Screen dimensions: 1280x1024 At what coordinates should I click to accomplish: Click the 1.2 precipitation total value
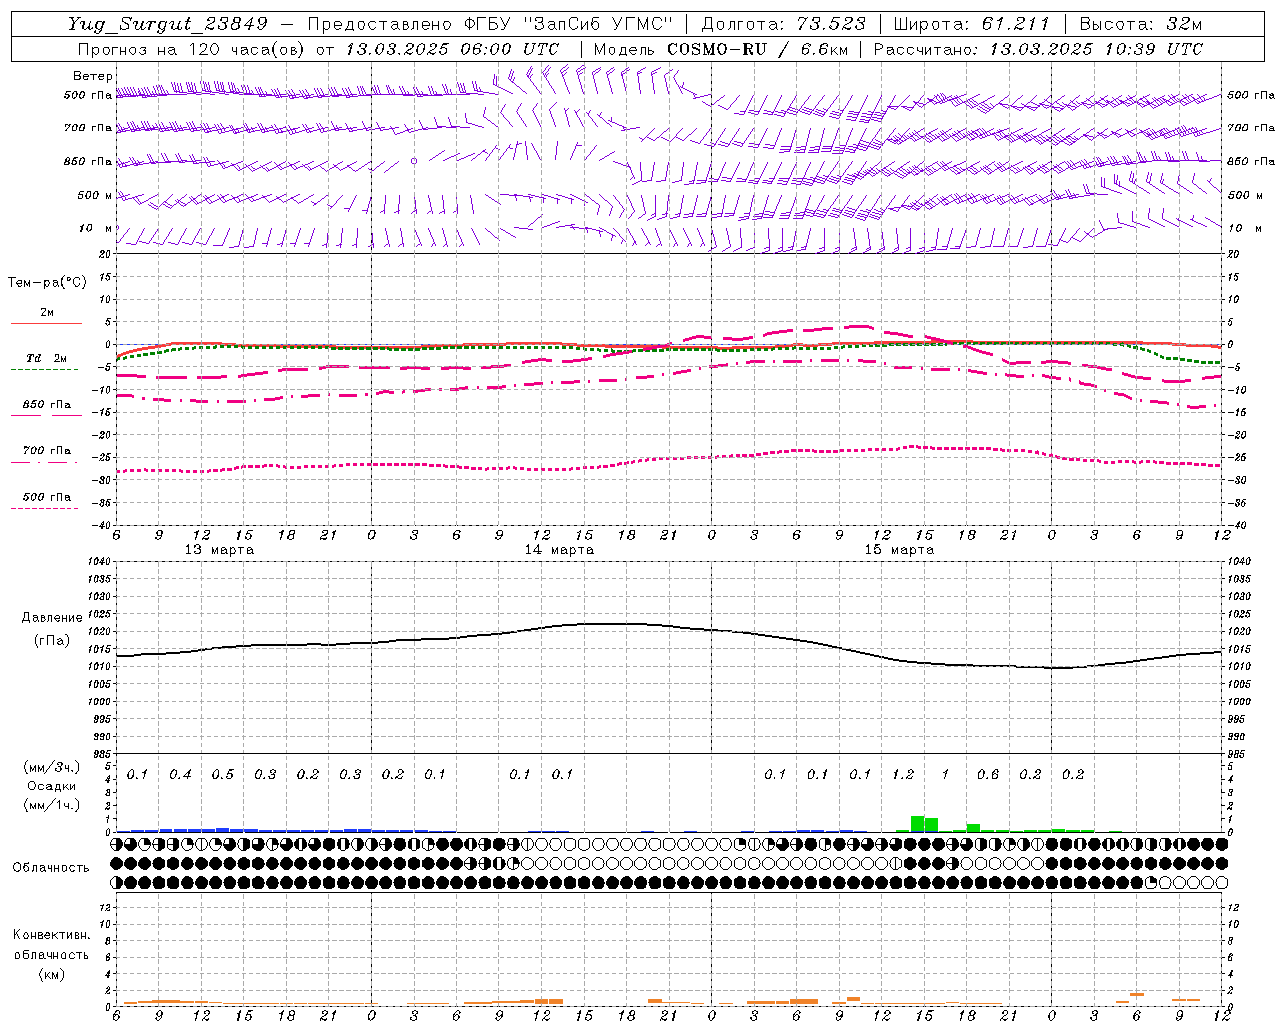[902, 775]
